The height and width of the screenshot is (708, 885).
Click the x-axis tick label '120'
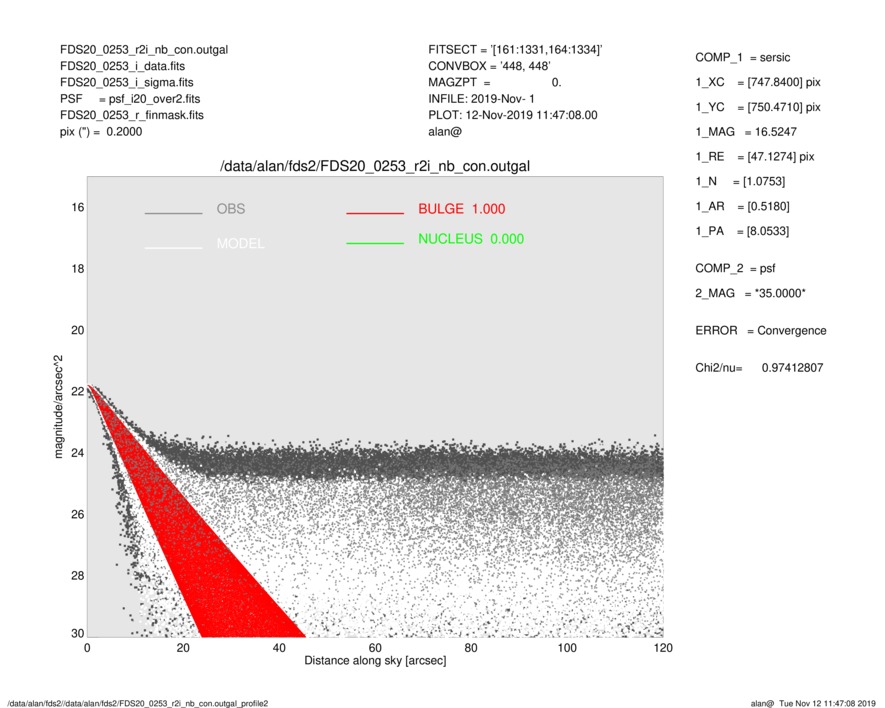pos(663,648)
